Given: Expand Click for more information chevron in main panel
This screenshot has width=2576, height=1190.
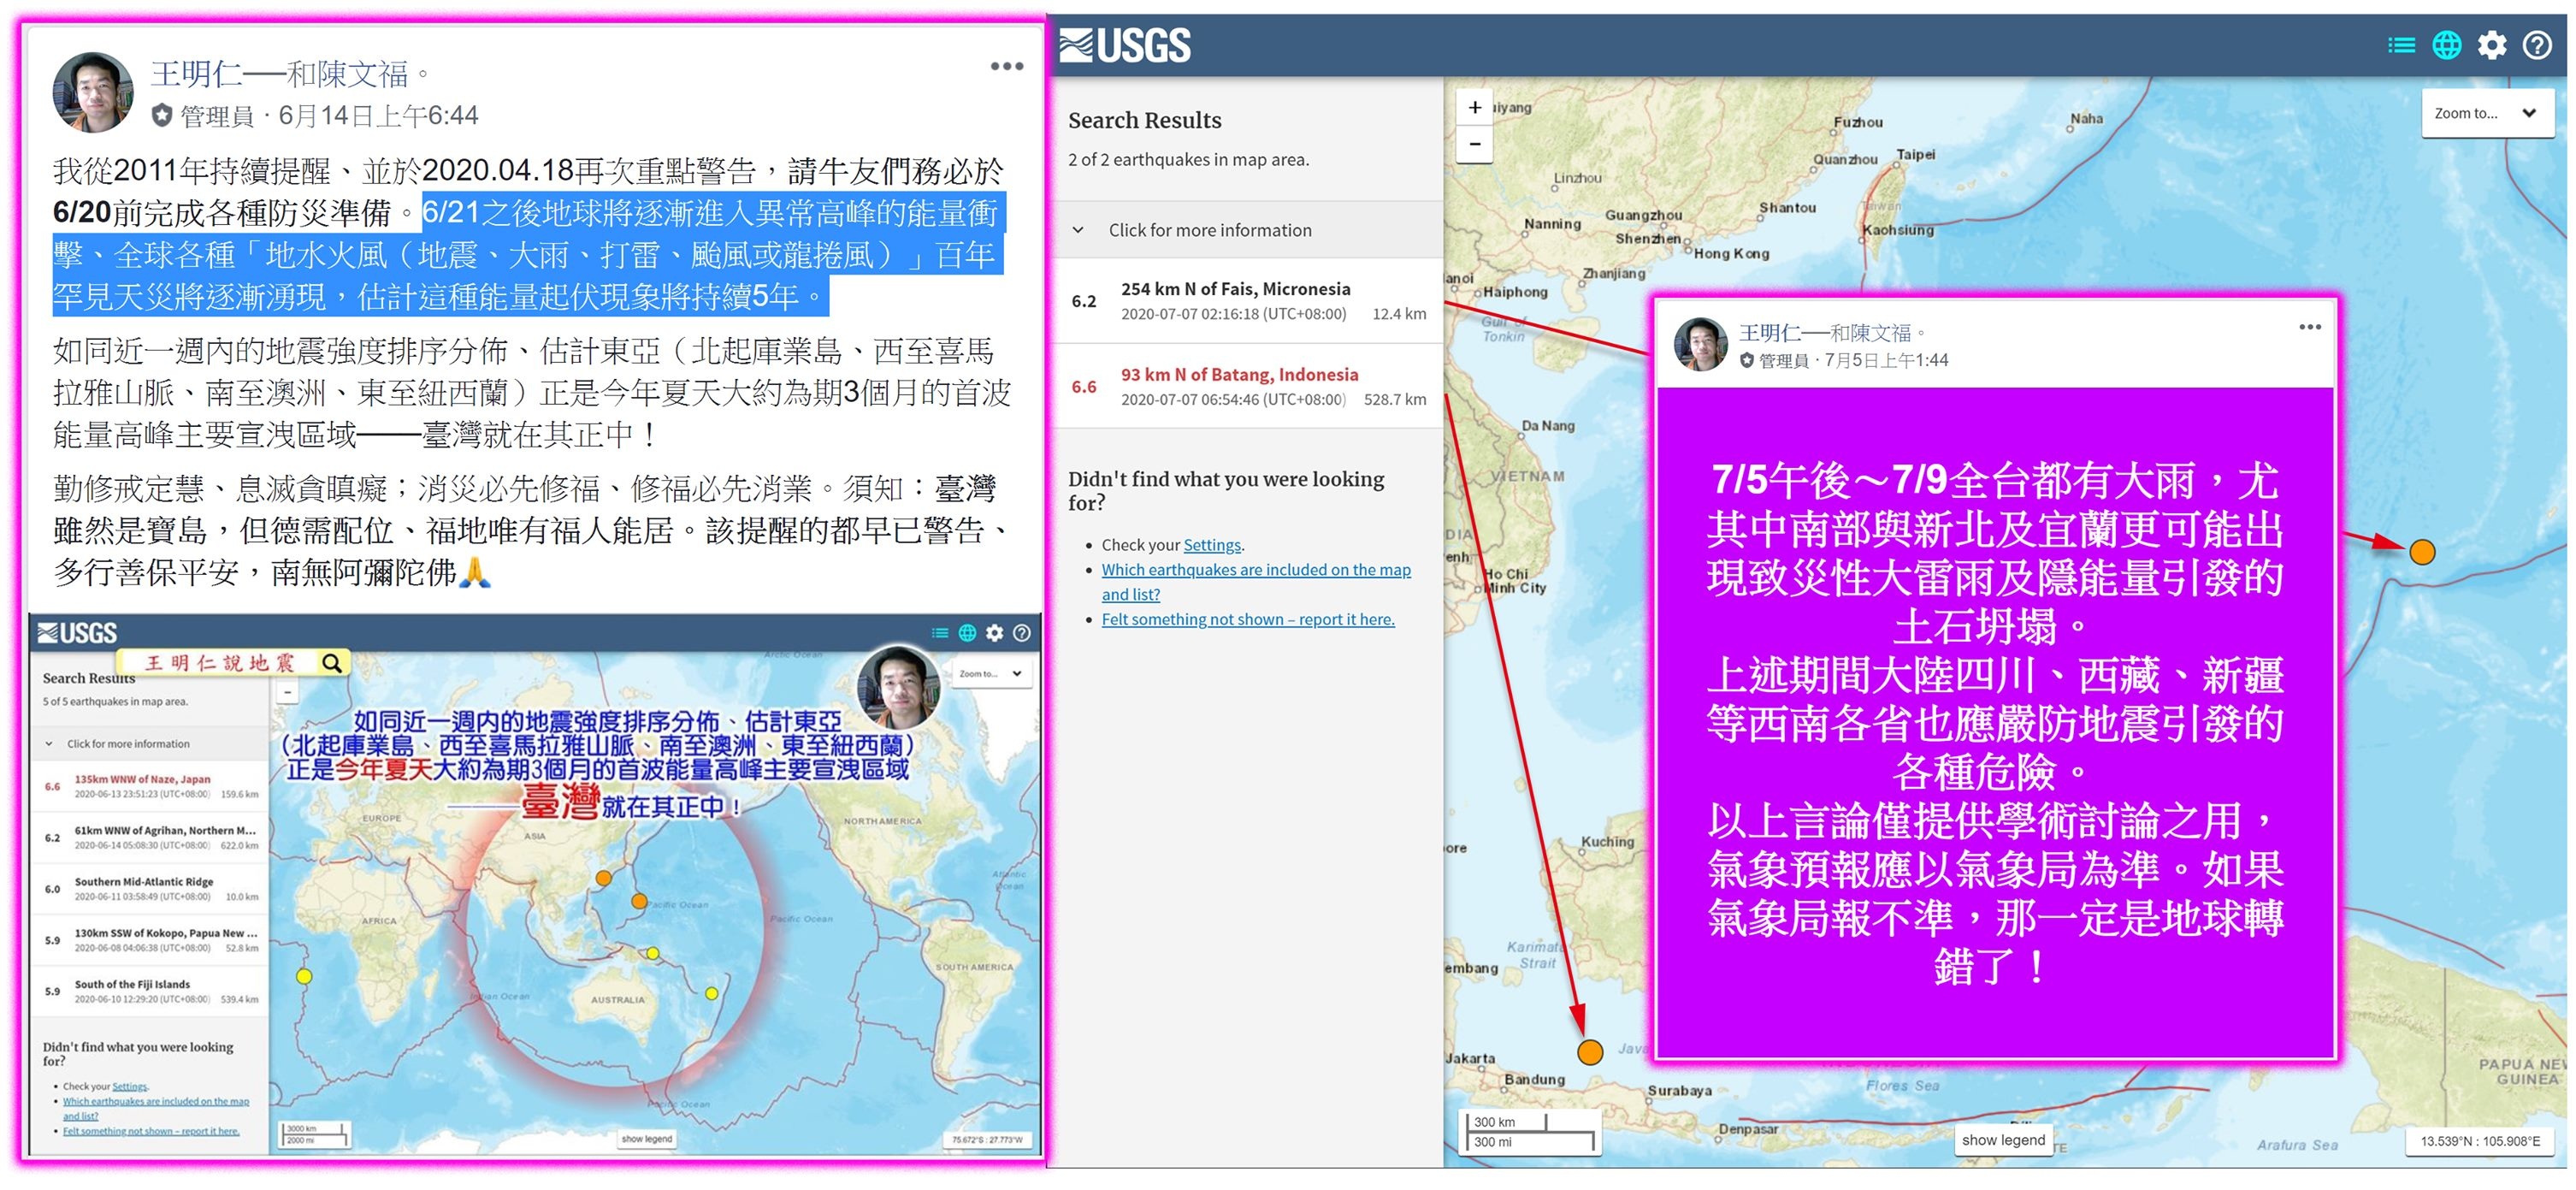Looking at the screenshot, I should click(x=1078, y=230).
